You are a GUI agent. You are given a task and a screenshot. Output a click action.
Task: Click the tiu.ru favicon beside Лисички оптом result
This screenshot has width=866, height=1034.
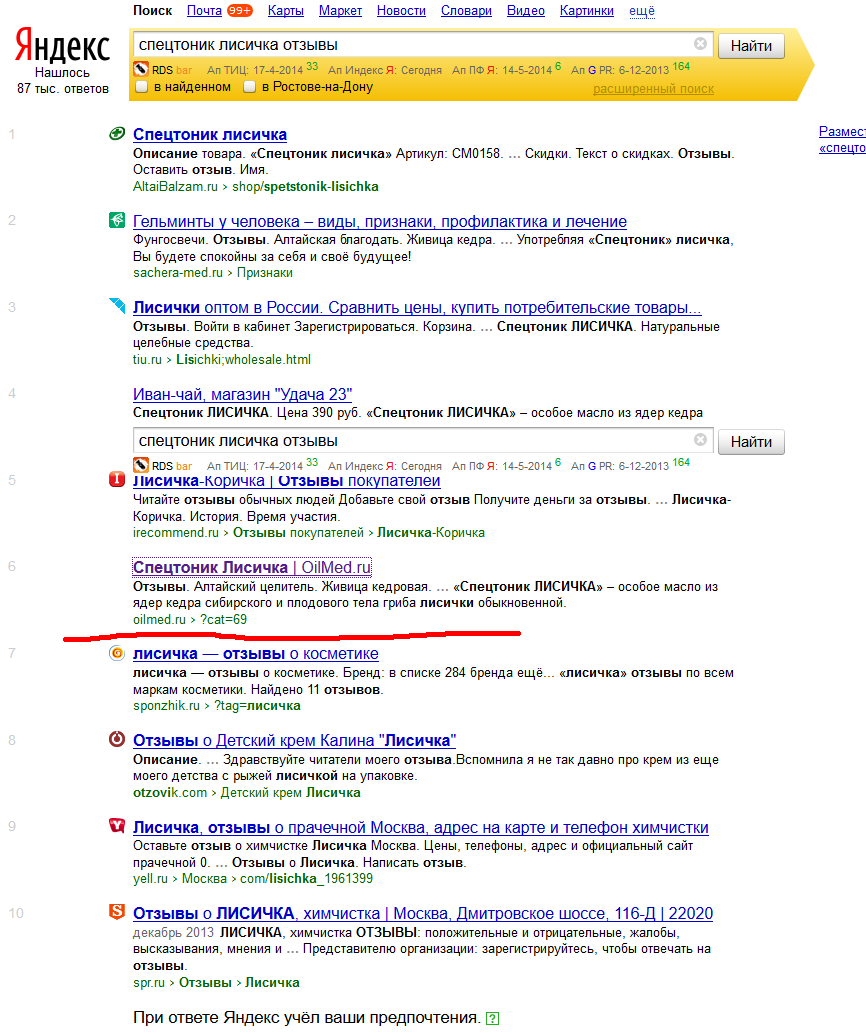117,305
